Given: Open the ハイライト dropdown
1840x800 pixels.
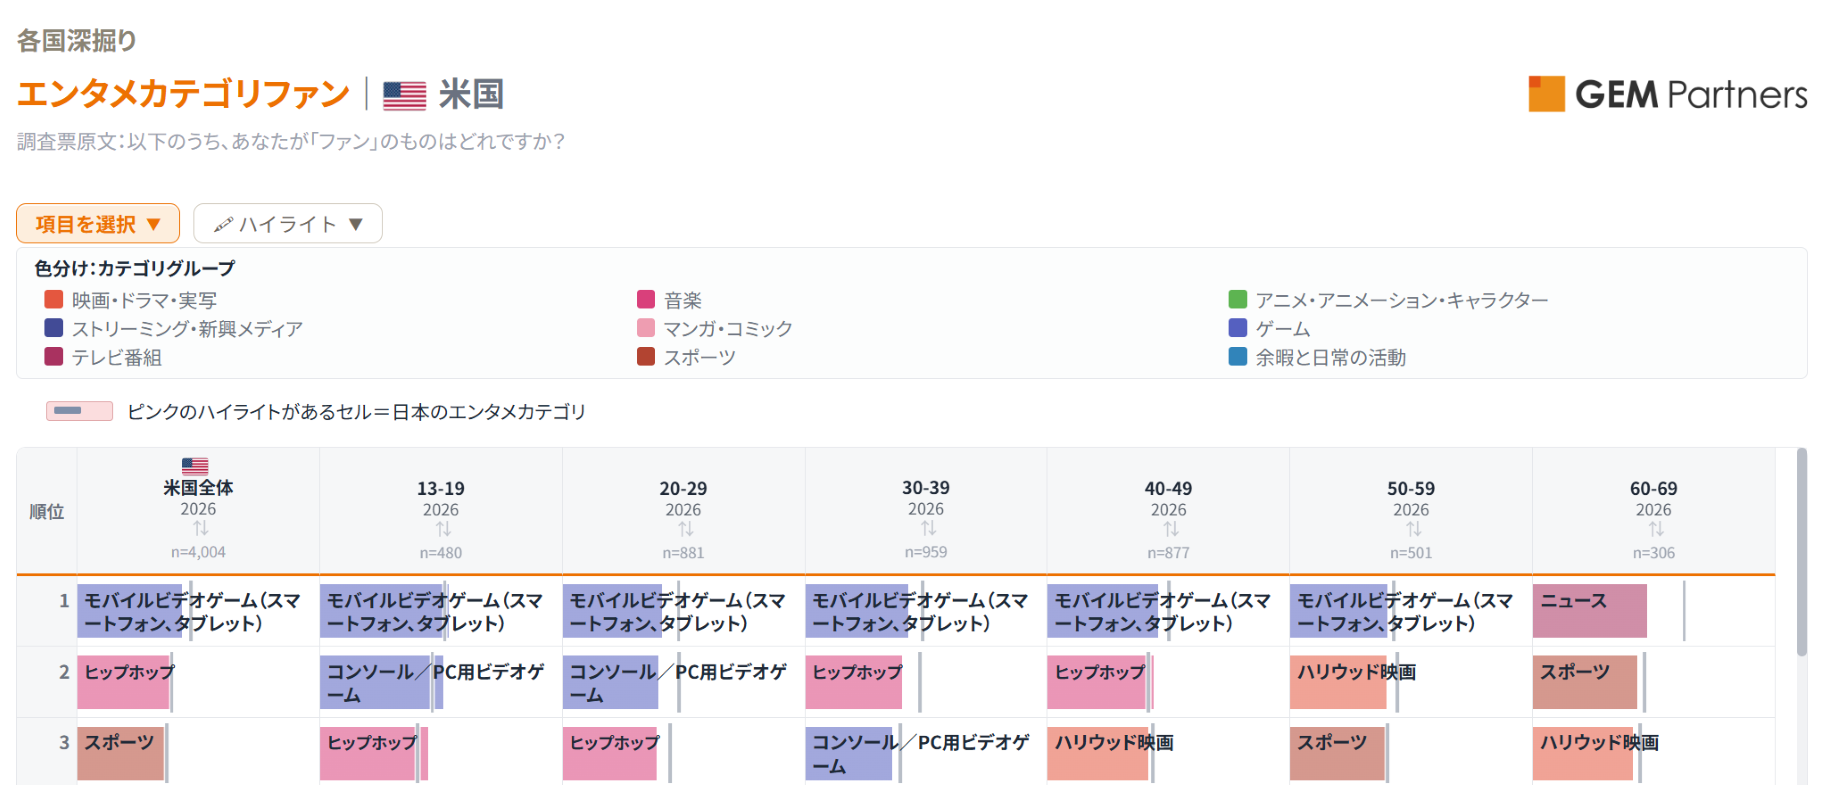Looking at the screenshot, I should point(288,223).
